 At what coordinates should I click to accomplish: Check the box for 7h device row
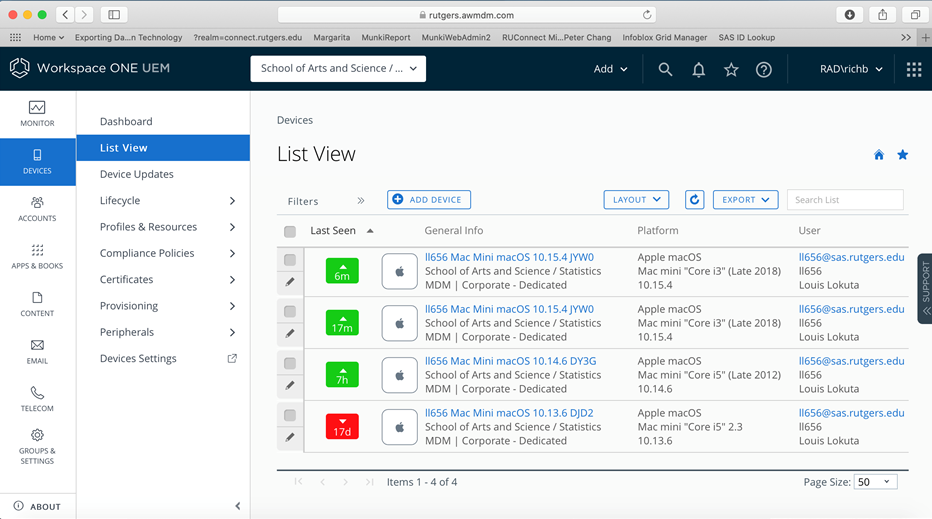coord(289,363)
